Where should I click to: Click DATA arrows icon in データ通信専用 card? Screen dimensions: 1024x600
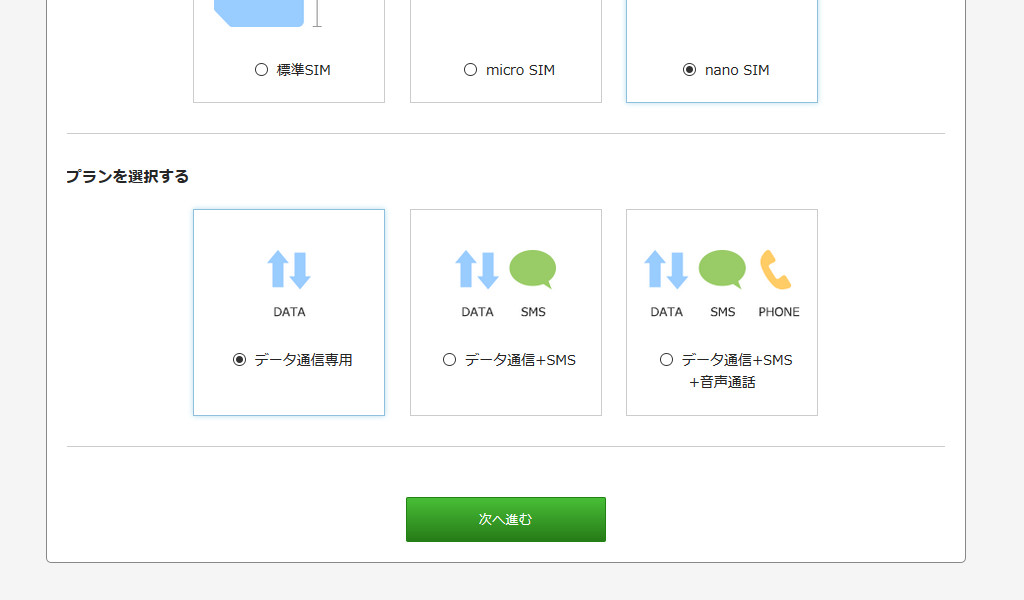click(x=289, y=269)
